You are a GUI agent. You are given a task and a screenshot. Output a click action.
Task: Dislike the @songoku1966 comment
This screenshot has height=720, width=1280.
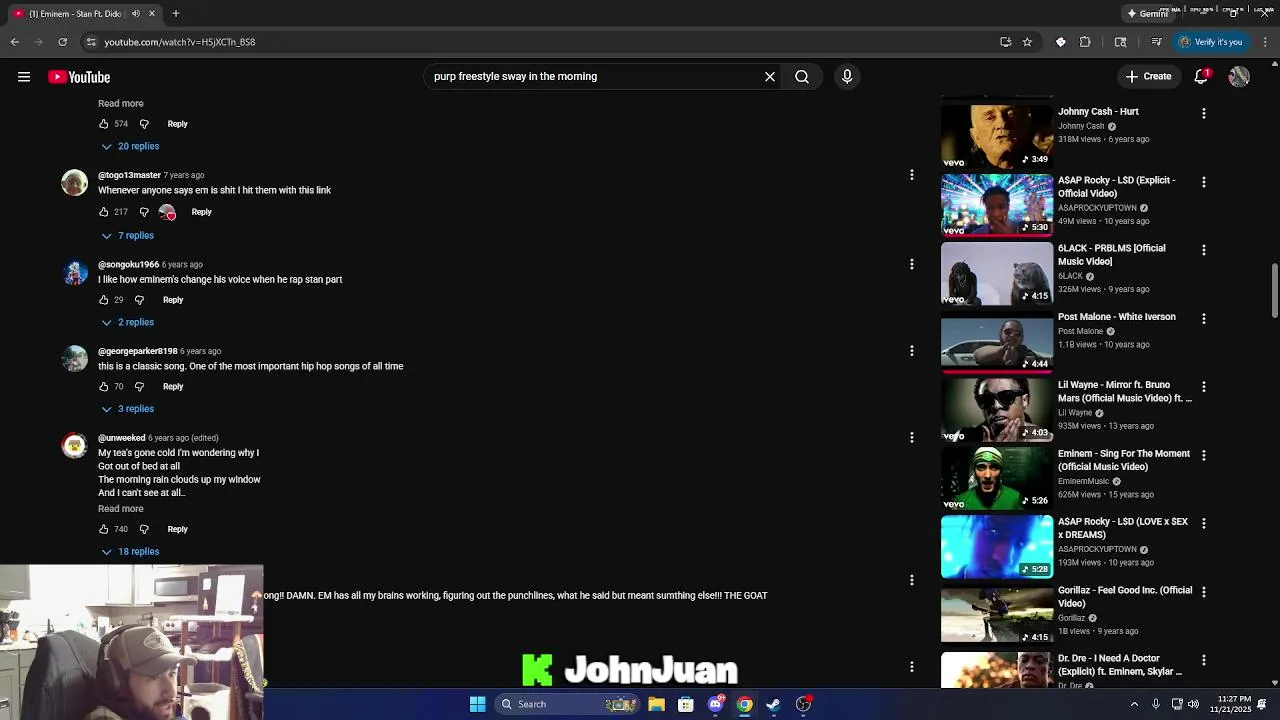coord(139,300)
